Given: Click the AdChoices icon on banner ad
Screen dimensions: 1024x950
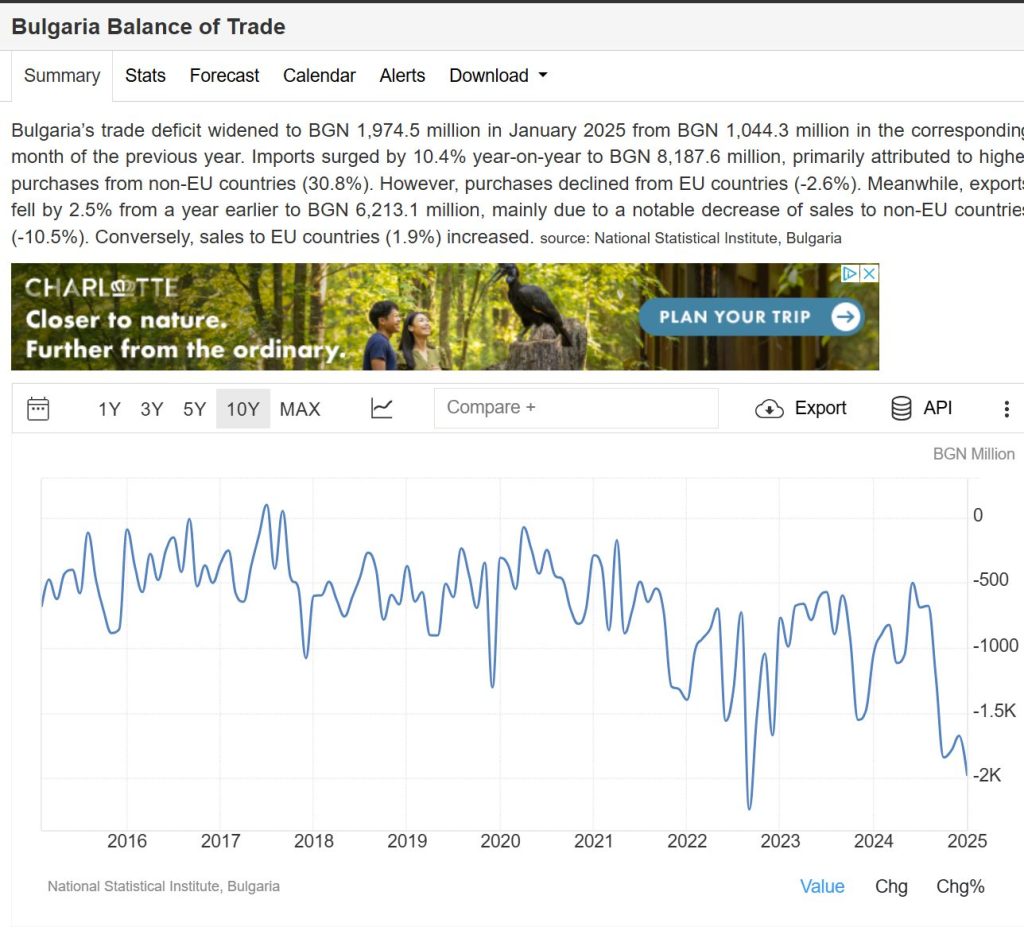Looking at the screenshot, I should [850, 274].
